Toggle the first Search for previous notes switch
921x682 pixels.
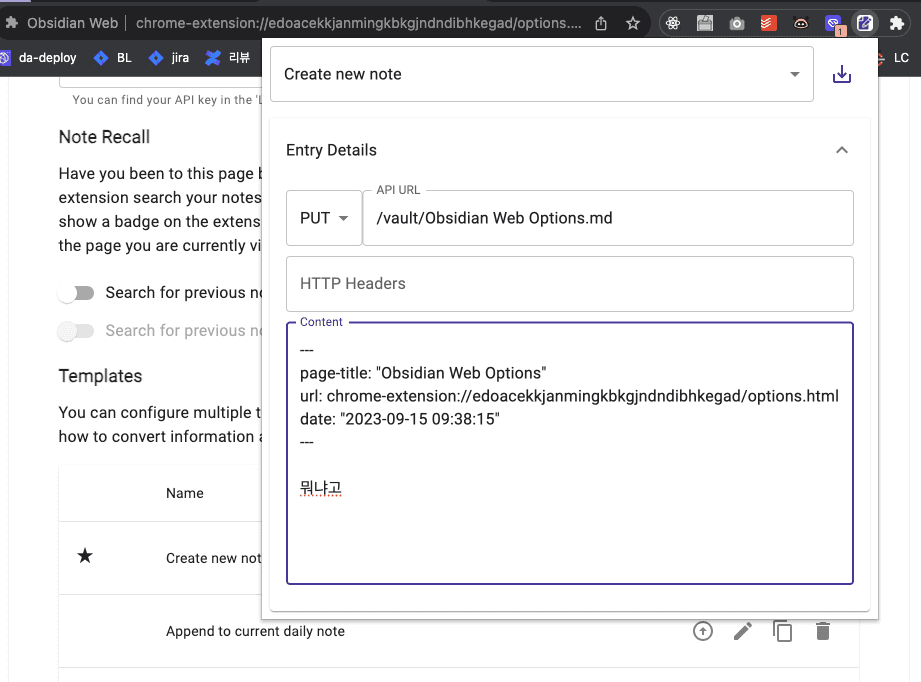pyautogui.click(x=76, y=293)
